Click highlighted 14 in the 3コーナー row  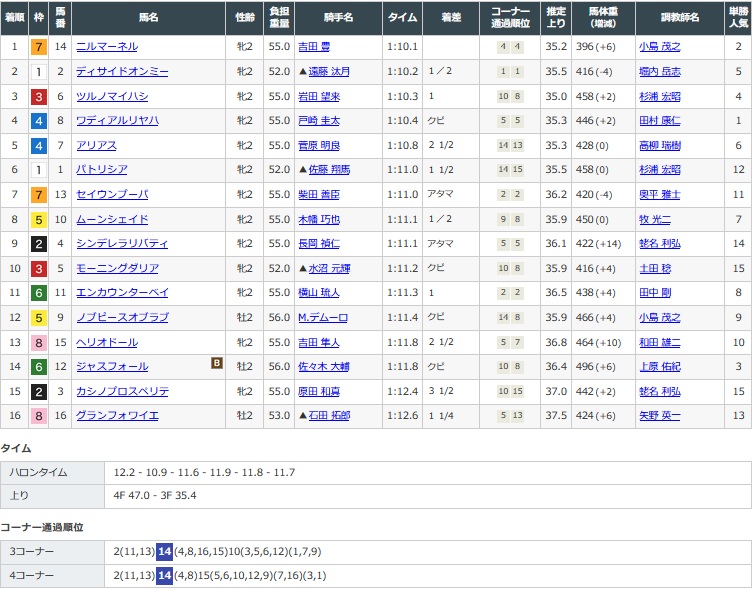point(164,551)
